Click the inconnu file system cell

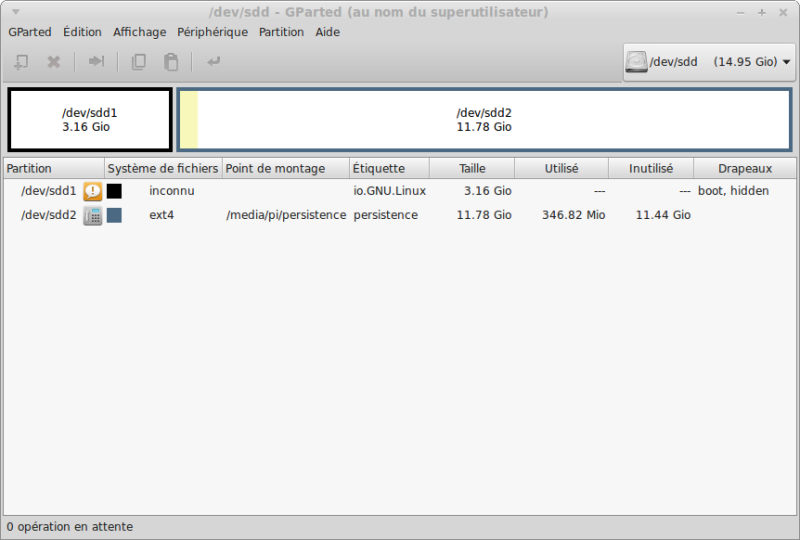pyautogui.click(x=171, y=191)
